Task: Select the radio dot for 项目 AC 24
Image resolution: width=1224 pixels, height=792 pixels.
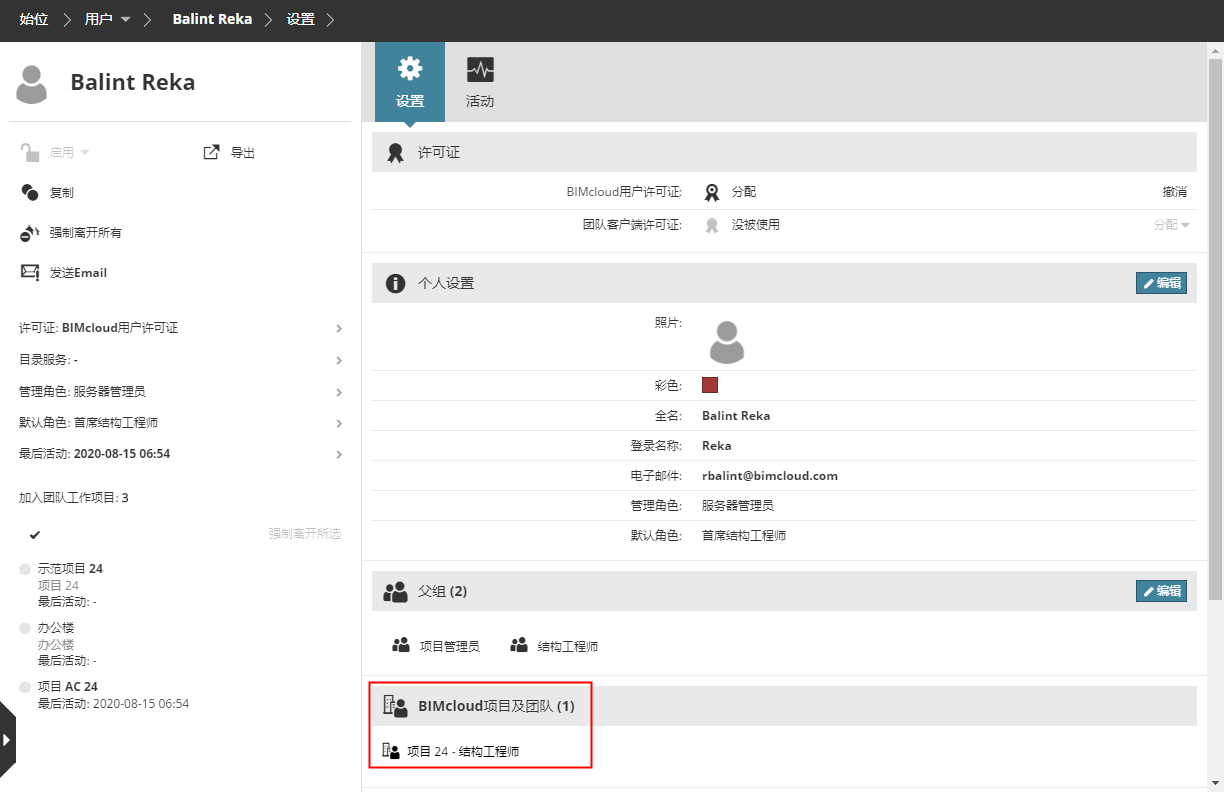Action: coord(25,687)
